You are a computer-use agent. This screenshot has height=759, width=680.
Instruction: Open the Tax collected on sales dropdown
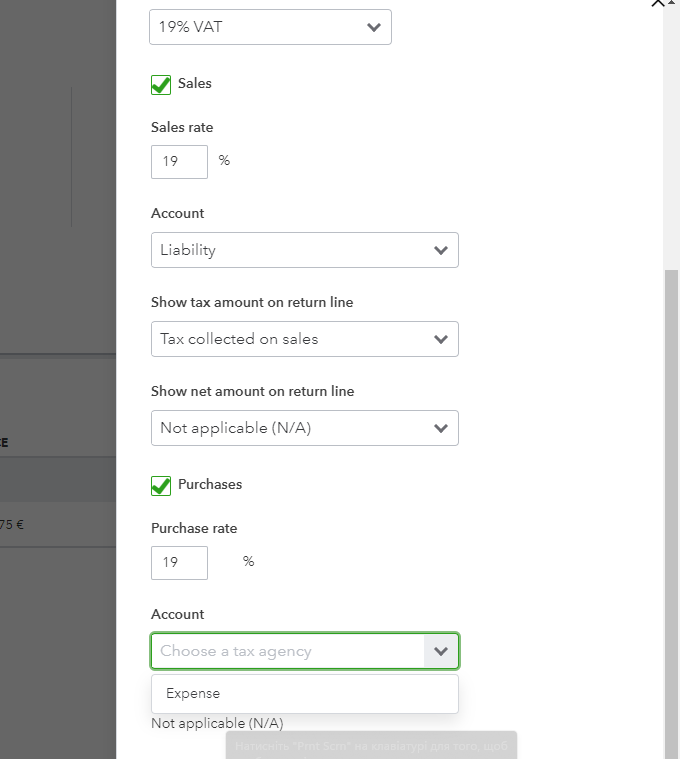pos(290,339)
